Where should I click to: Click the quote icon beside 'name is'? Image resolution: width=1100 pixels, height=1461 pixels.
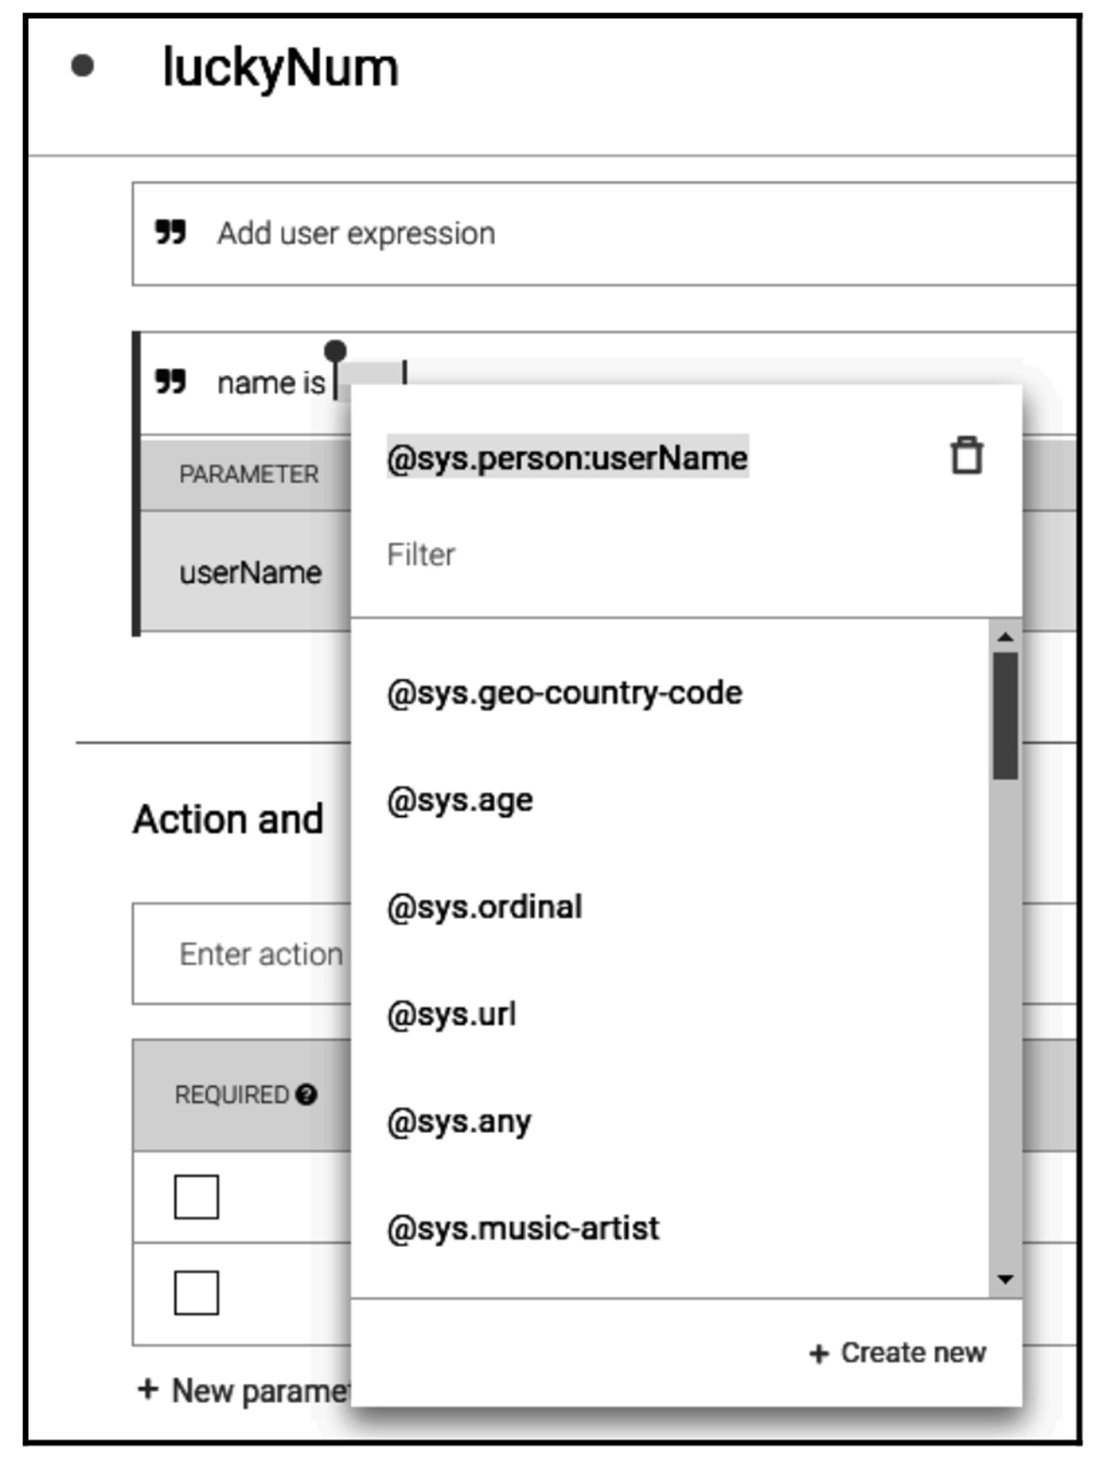(171, 382)
